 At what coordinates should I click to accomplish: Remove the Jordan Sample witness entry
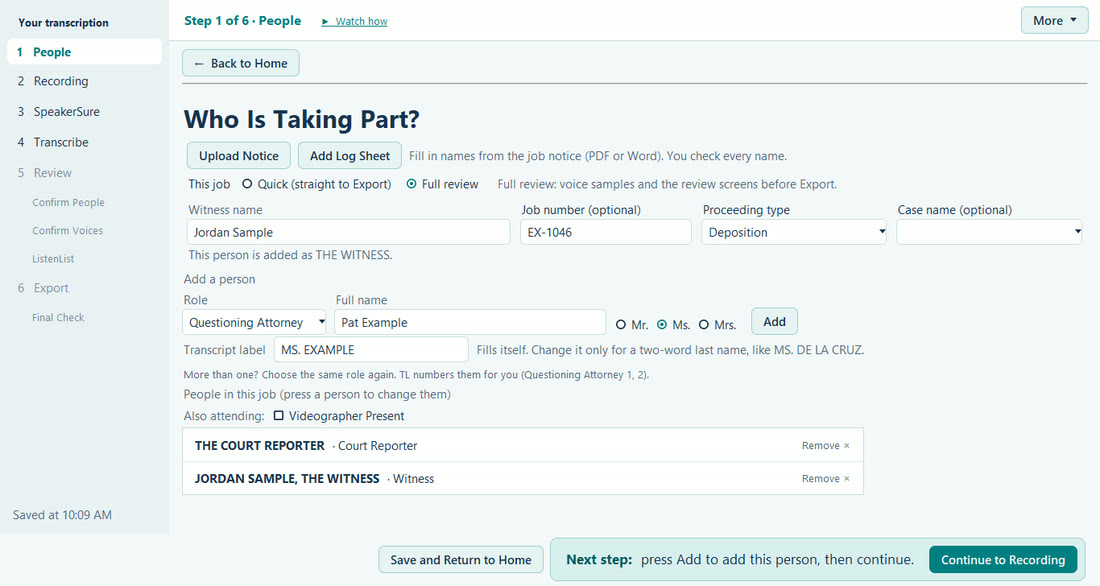pos(826,479)
